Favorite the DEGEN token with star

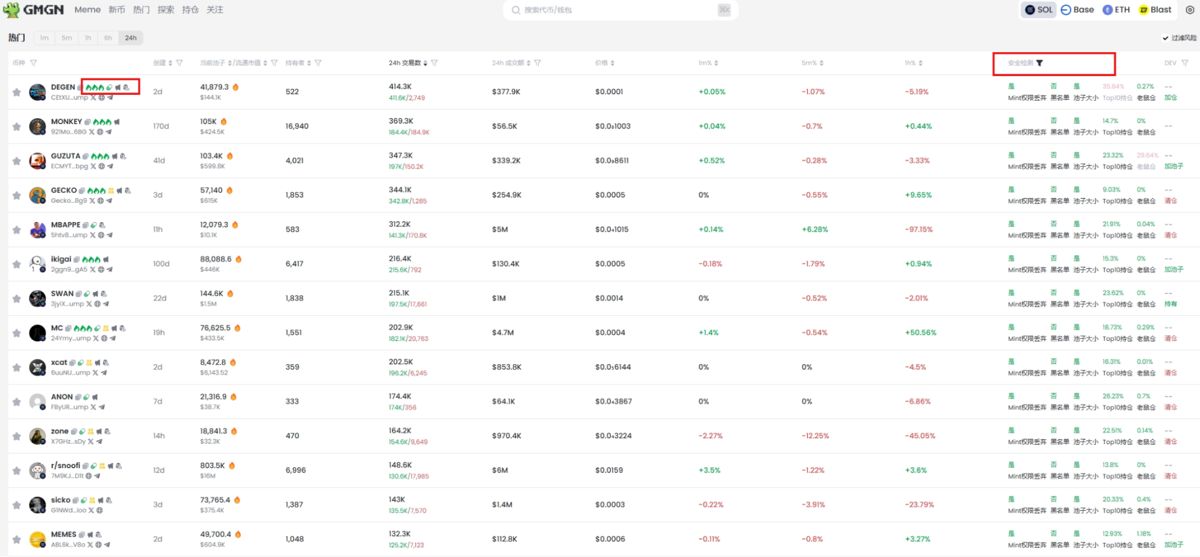16,92
